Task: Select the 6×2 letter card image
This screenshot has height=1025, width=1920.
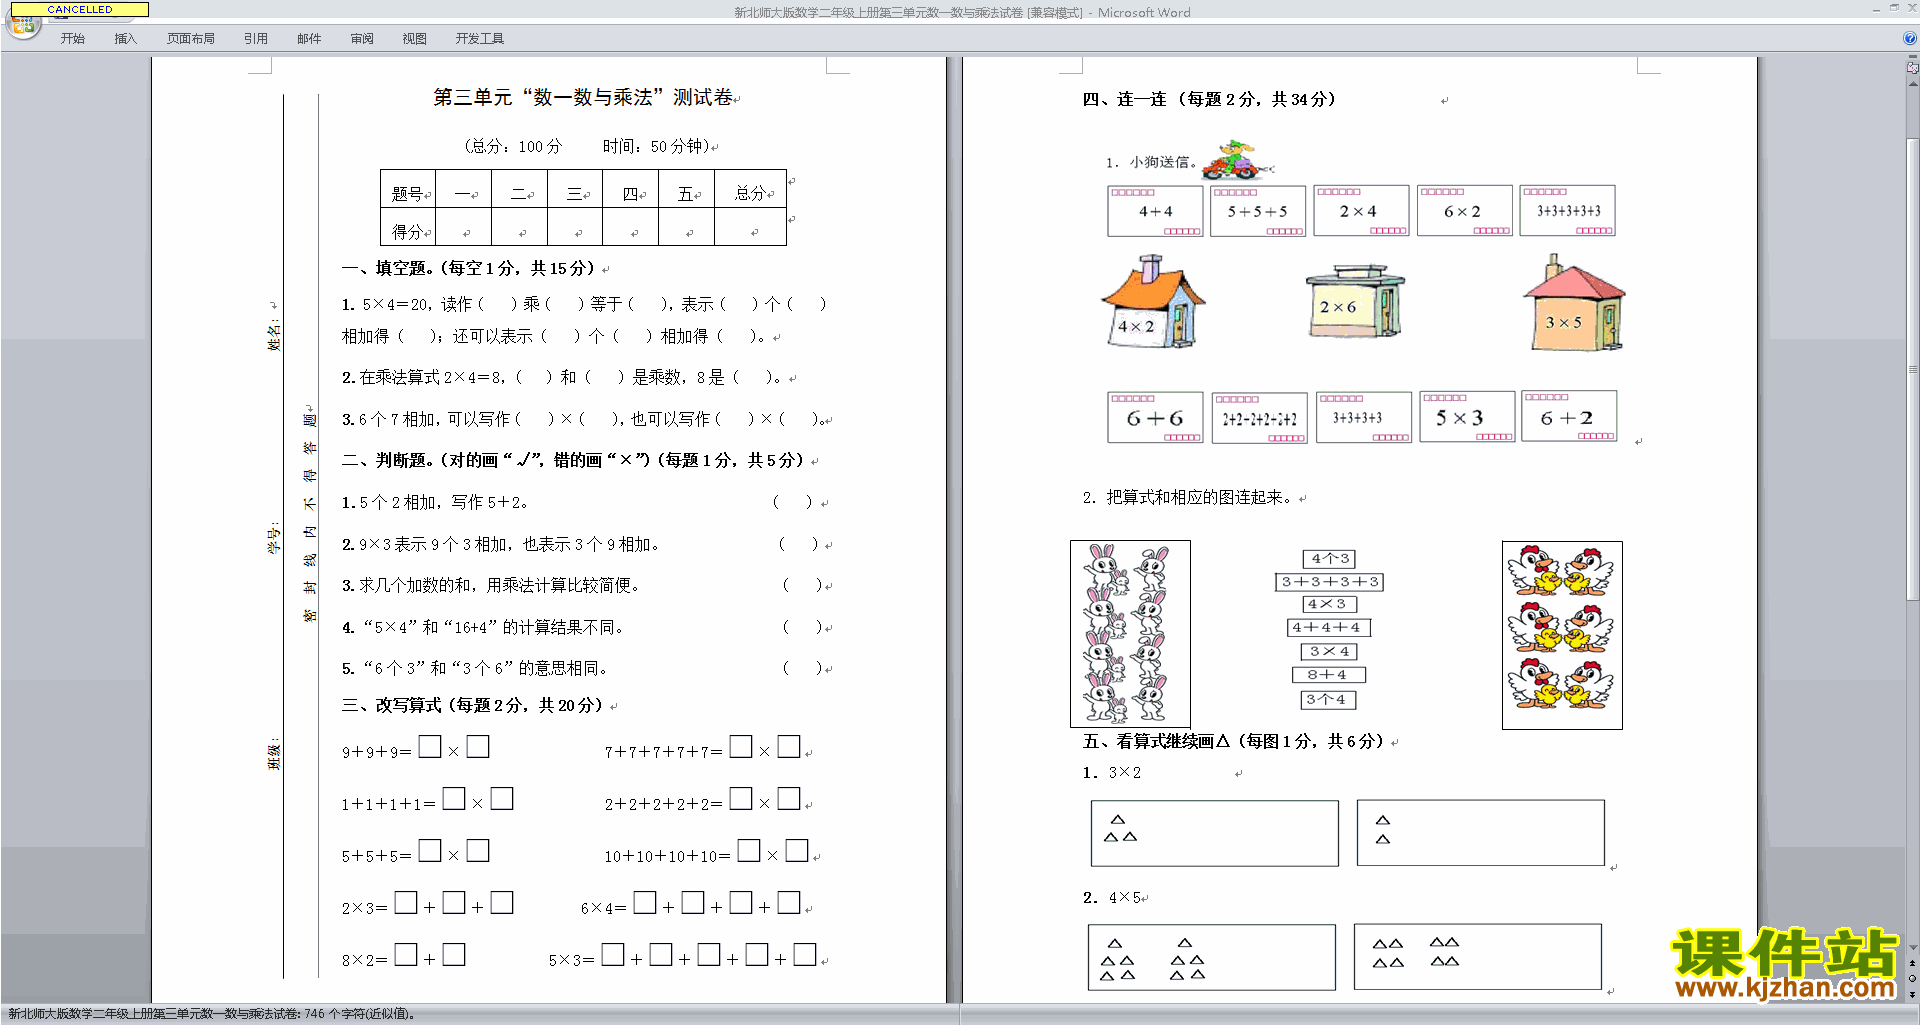Action: 1465,211
